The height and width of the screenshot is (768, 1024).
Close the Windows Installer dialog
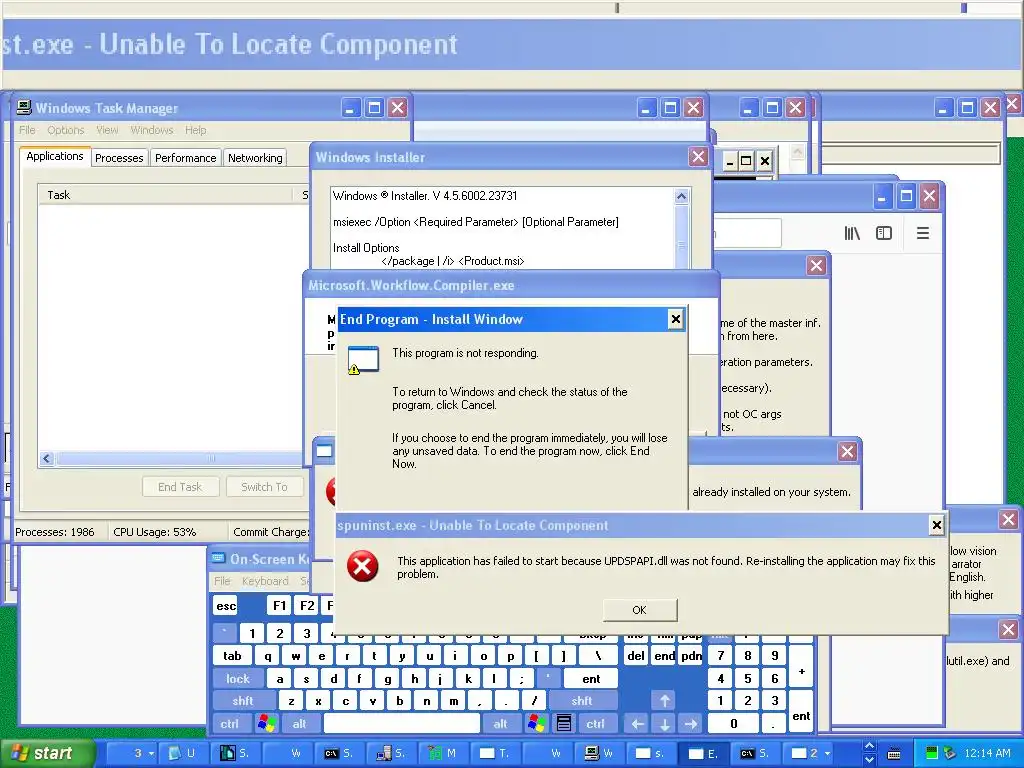pos(698,157)
